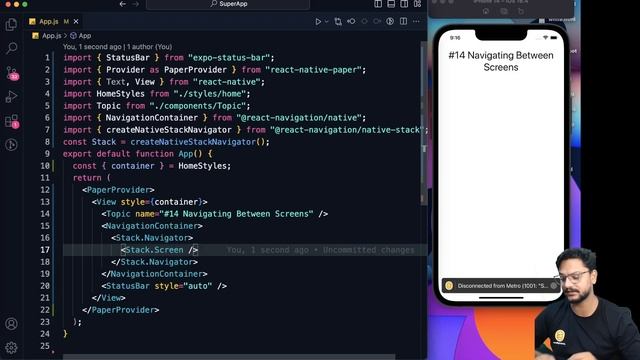The width and height of the screenshot is (640, 360).
Task: Open the Git graph icon below Extensions
Action: [11, 145]
